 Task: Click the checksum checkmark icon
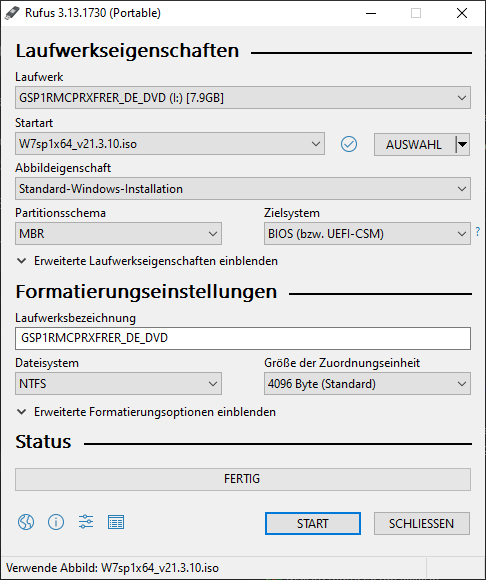(349, 144)
